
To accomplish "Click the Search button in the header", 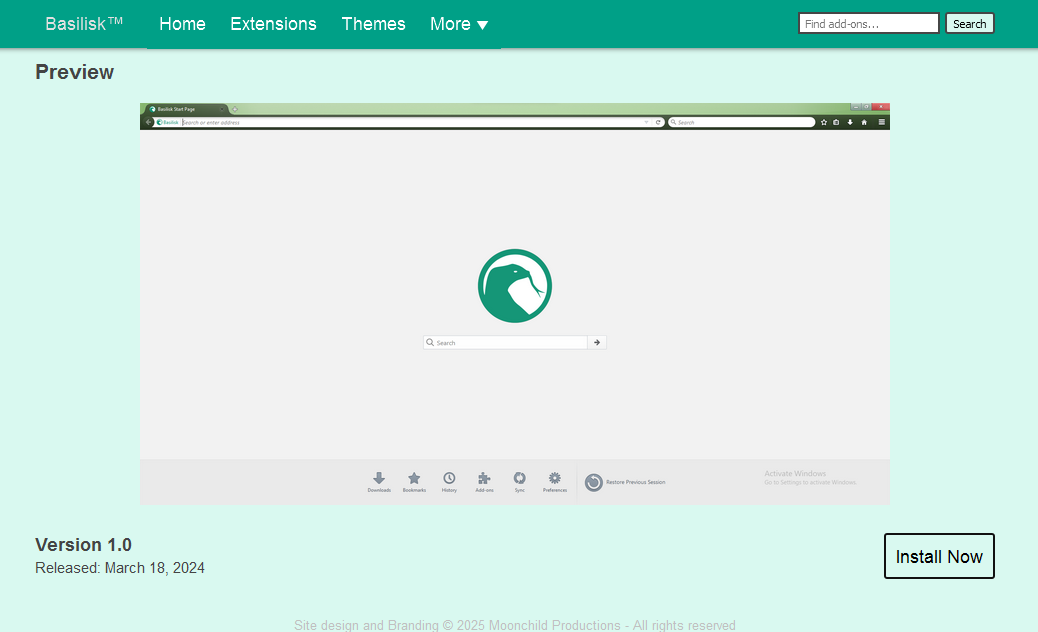I will 970,24.
